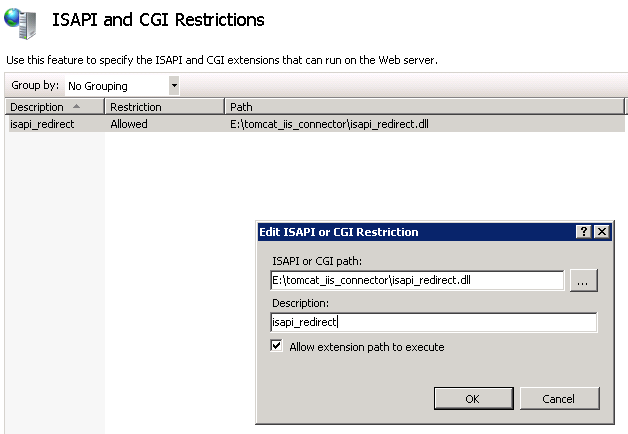
Task: Sort list by Restriction column header
Action: 136,107
